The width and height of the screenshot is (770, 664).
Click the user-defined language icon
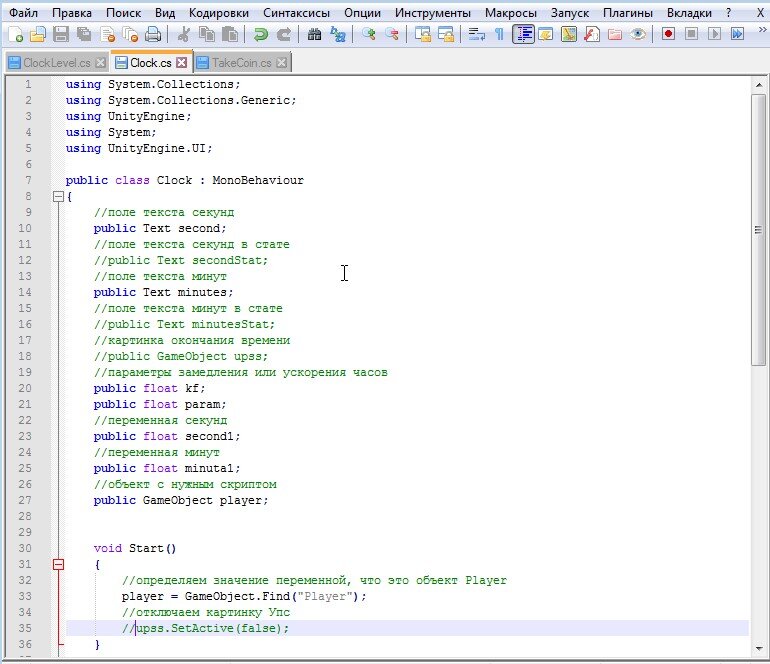coord(546,34)
